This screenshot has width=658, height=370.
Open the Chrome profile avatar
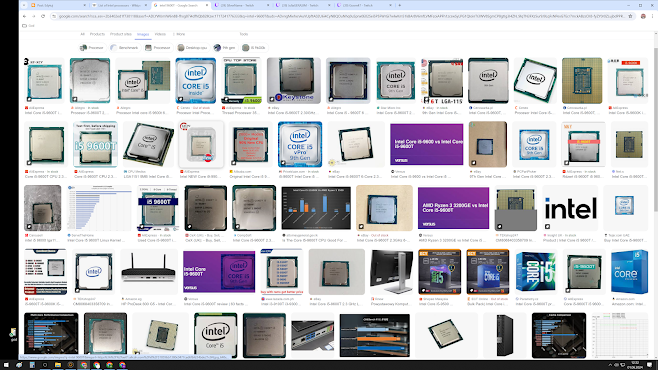coord(643,16)
